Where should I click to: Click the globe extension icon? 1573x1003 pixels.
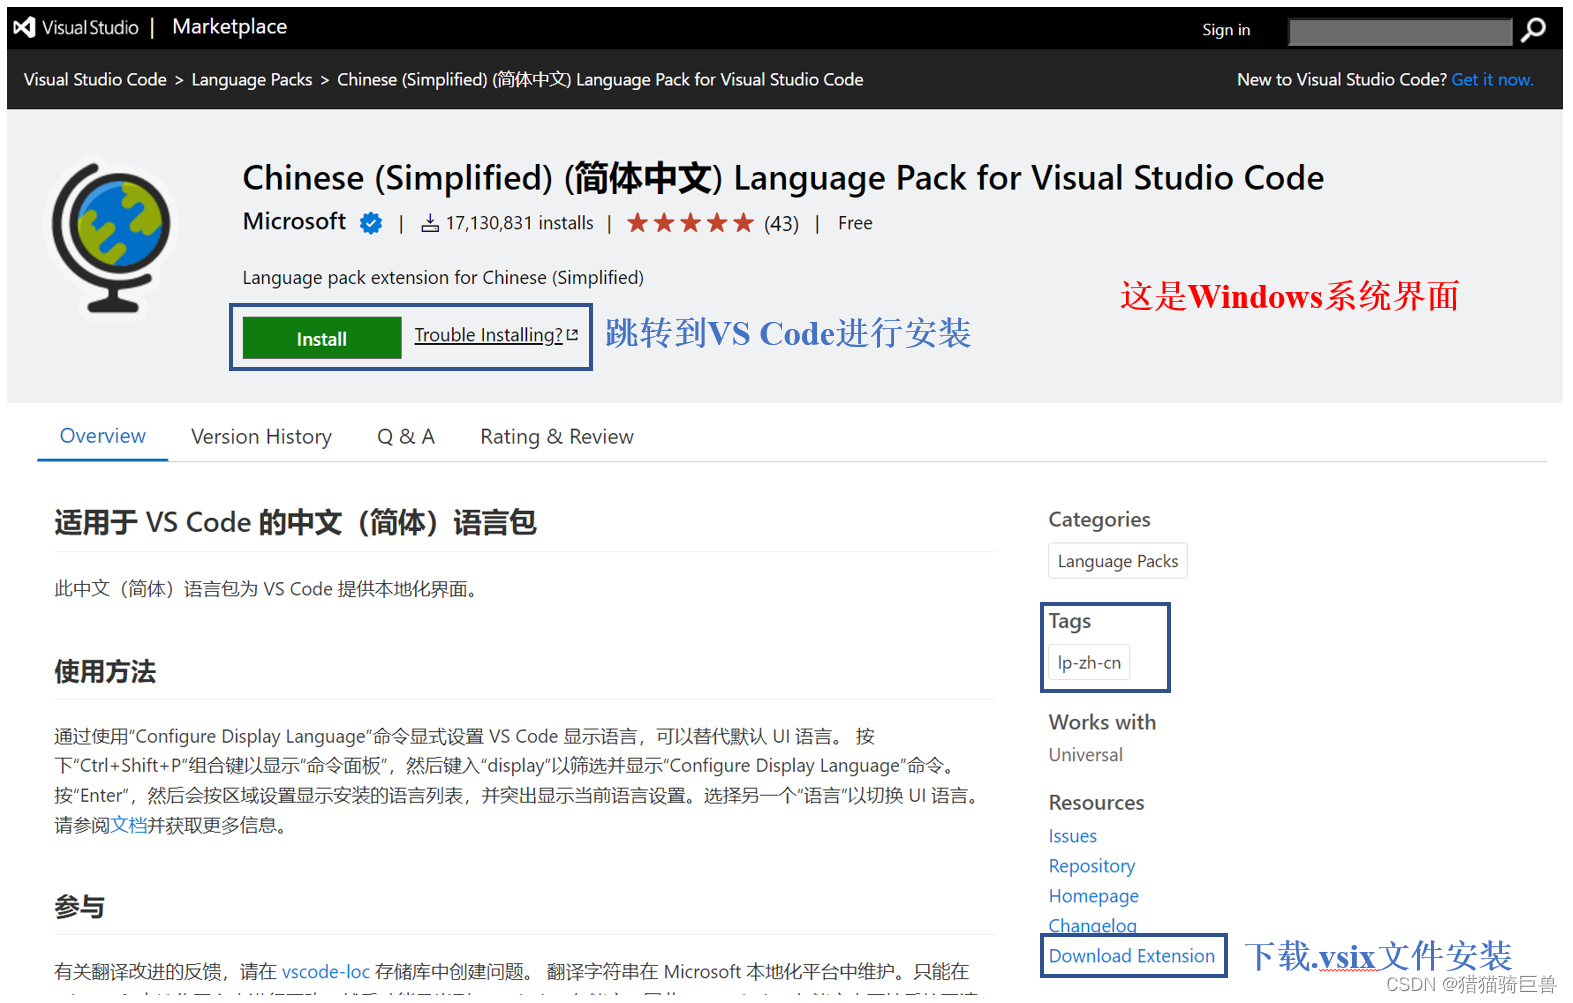(112, 238)
